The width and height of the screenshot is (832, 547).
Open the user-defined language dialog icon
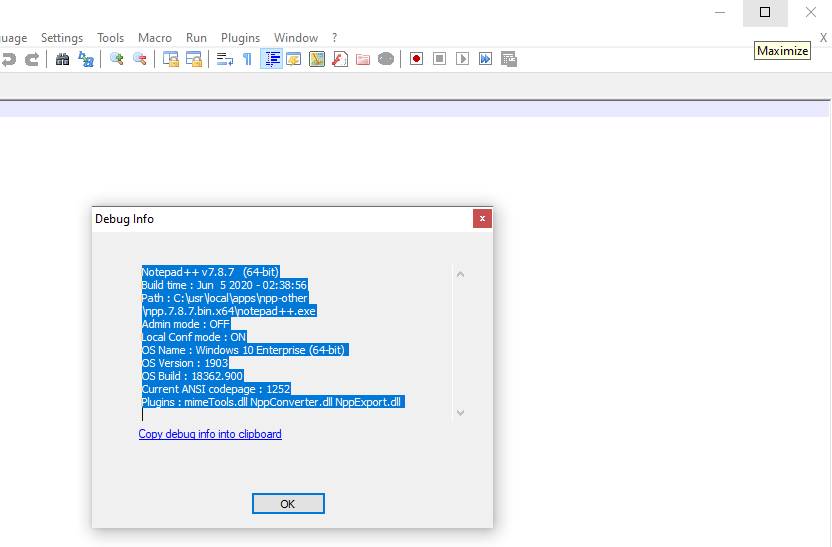(293, 59)
